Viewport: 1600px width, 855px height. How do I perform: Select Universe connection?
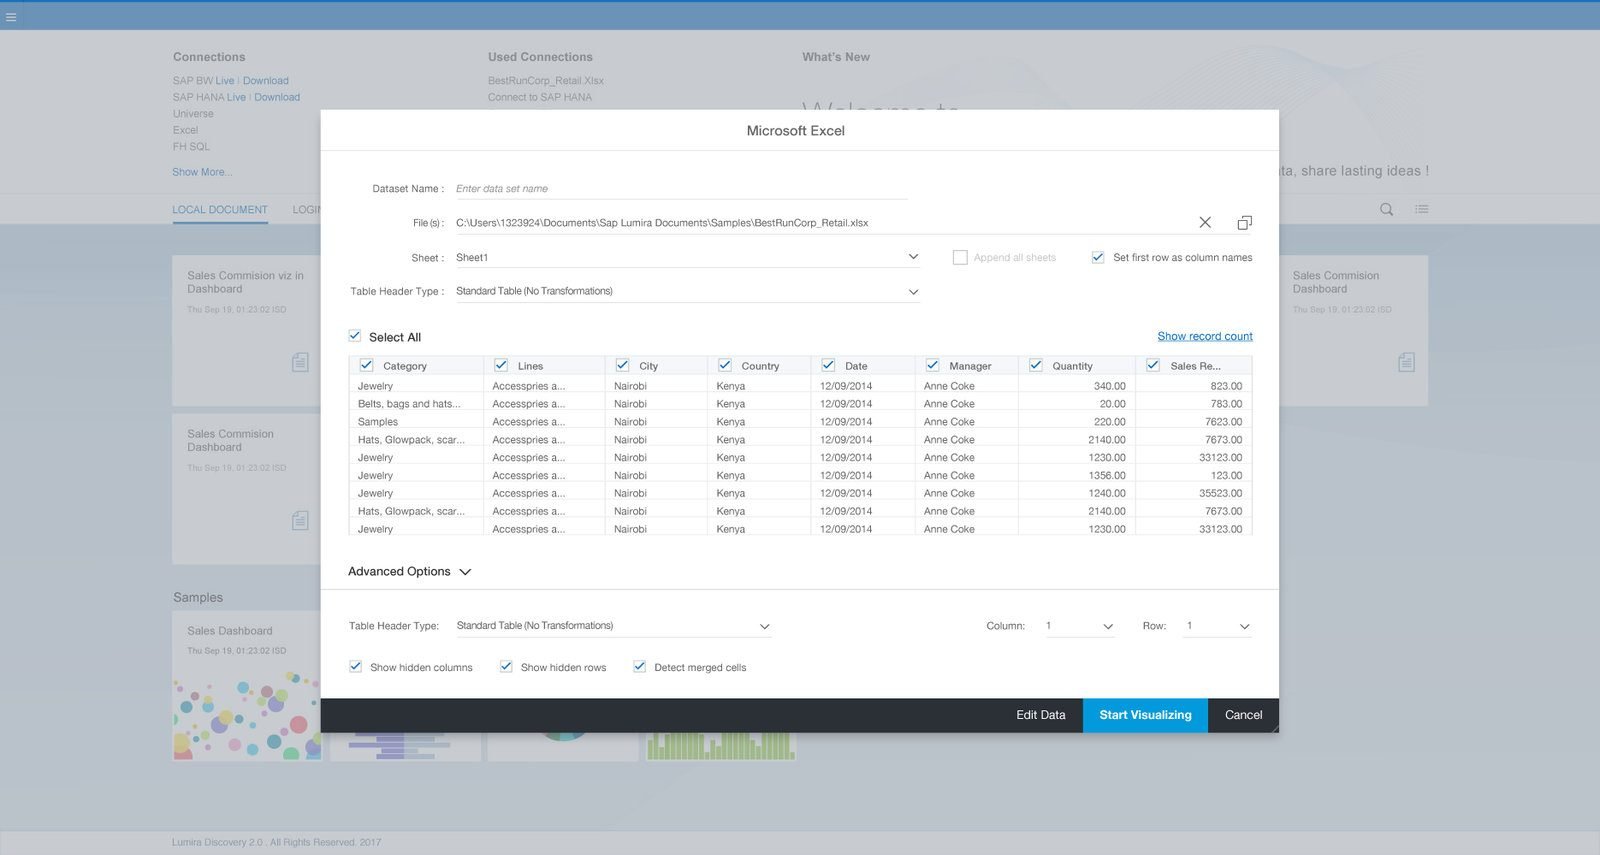pos(193,114)
